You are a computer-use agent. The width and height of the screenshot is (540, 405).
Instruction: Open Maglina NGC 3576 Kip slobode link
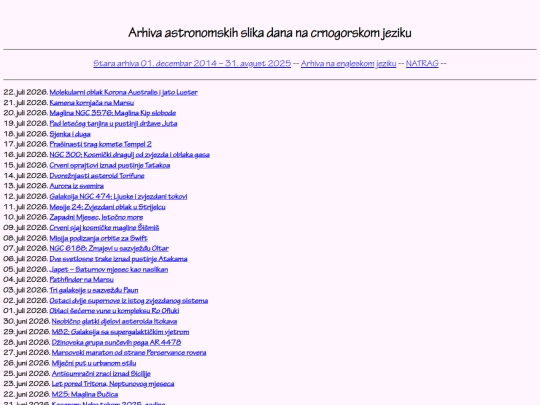[x=113, y=113]
